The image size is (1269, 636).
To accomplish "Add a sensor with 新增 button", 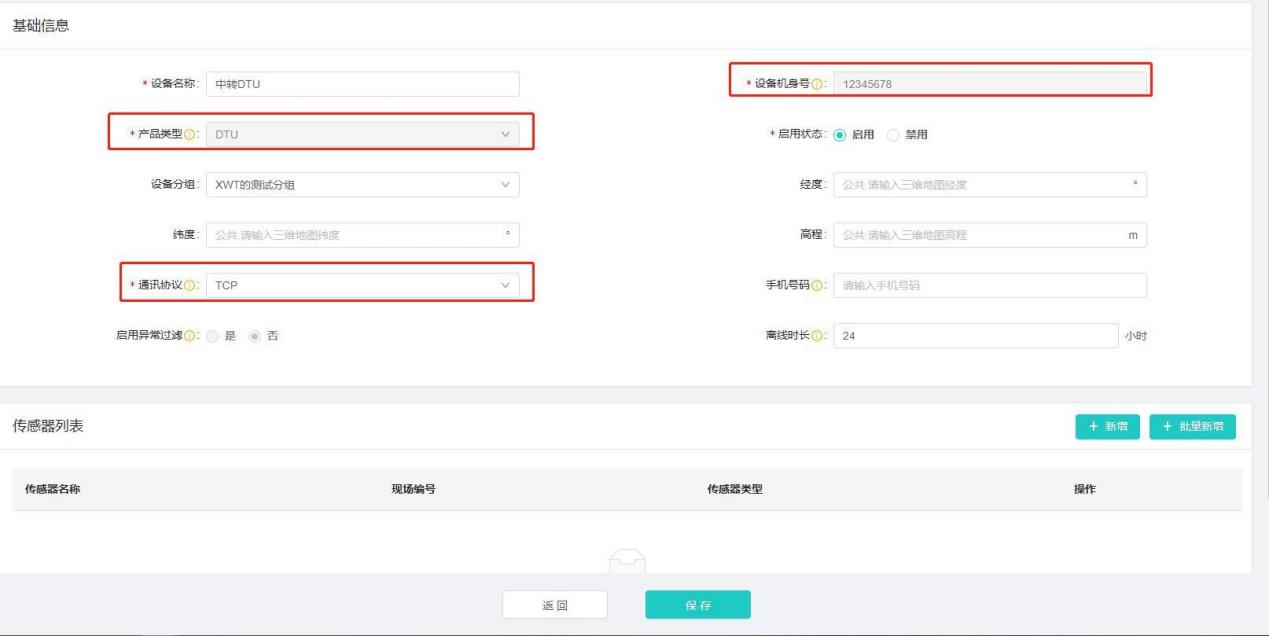I will (x=1107, y=427).
